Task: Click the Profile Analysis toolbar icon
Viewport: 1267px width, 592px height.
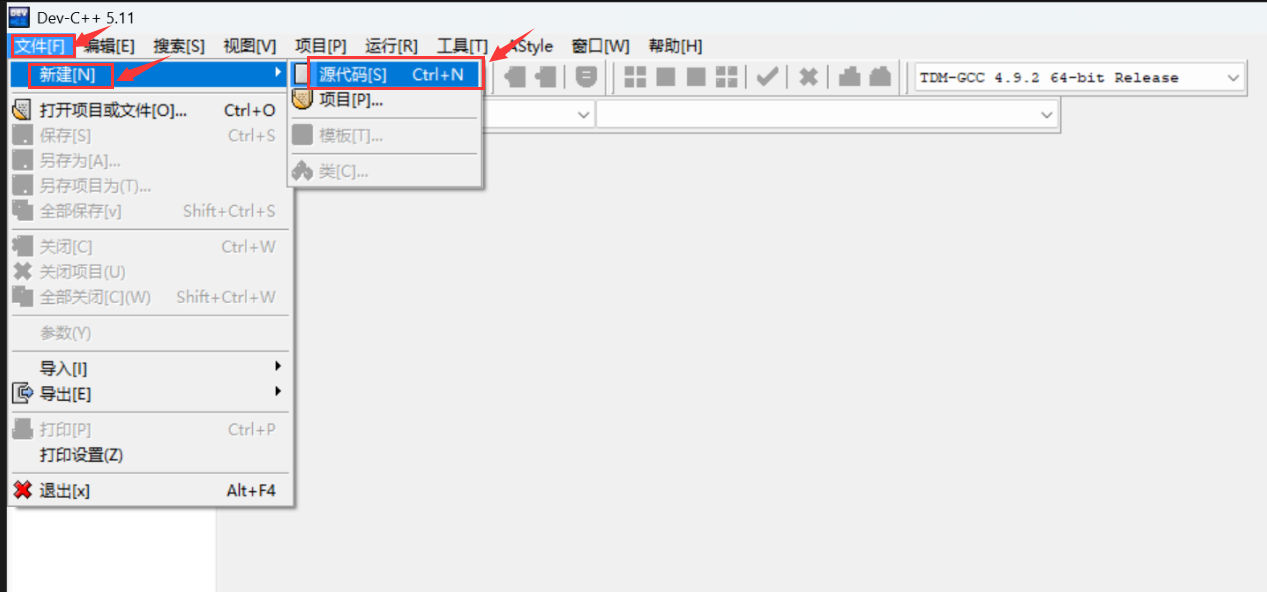Action: 849,77
